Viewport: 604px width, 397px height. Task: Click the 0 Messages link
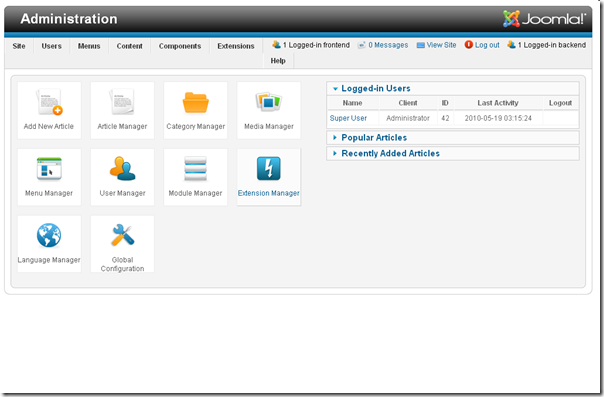(388, 45)
